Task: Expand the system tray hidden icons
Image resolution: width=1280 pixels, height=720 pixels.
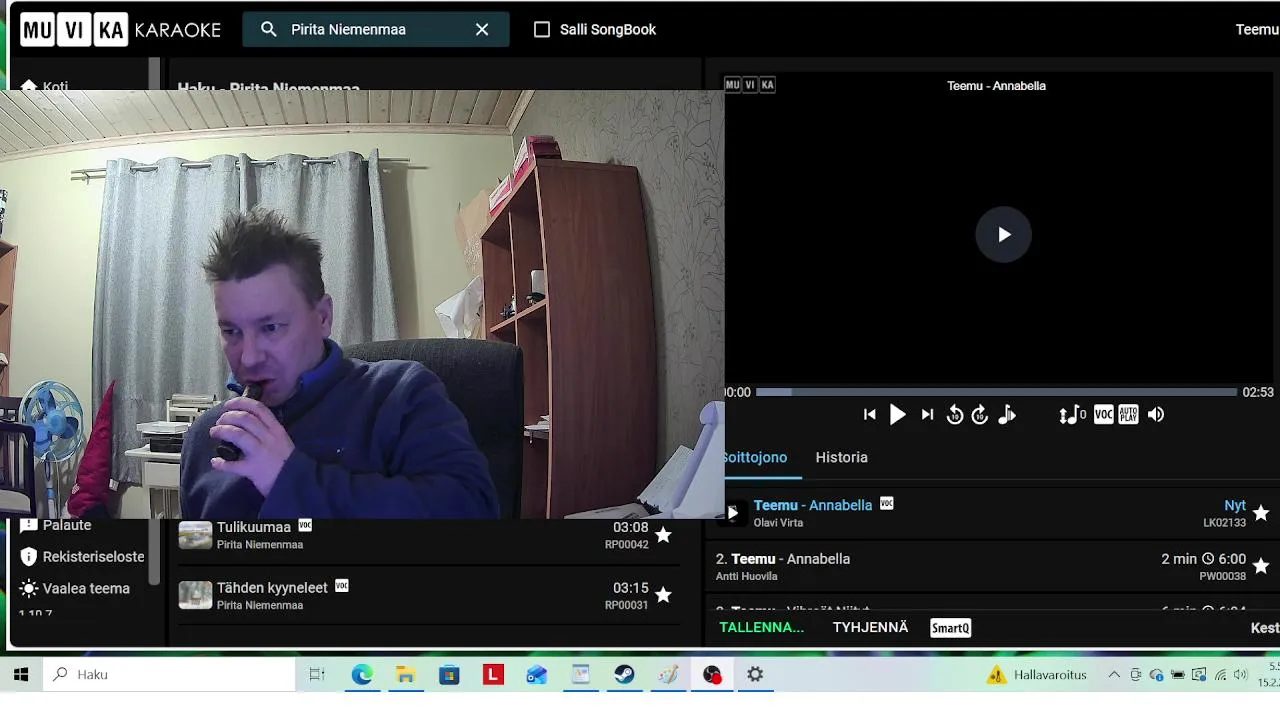Action: [x=1114, y=675]
